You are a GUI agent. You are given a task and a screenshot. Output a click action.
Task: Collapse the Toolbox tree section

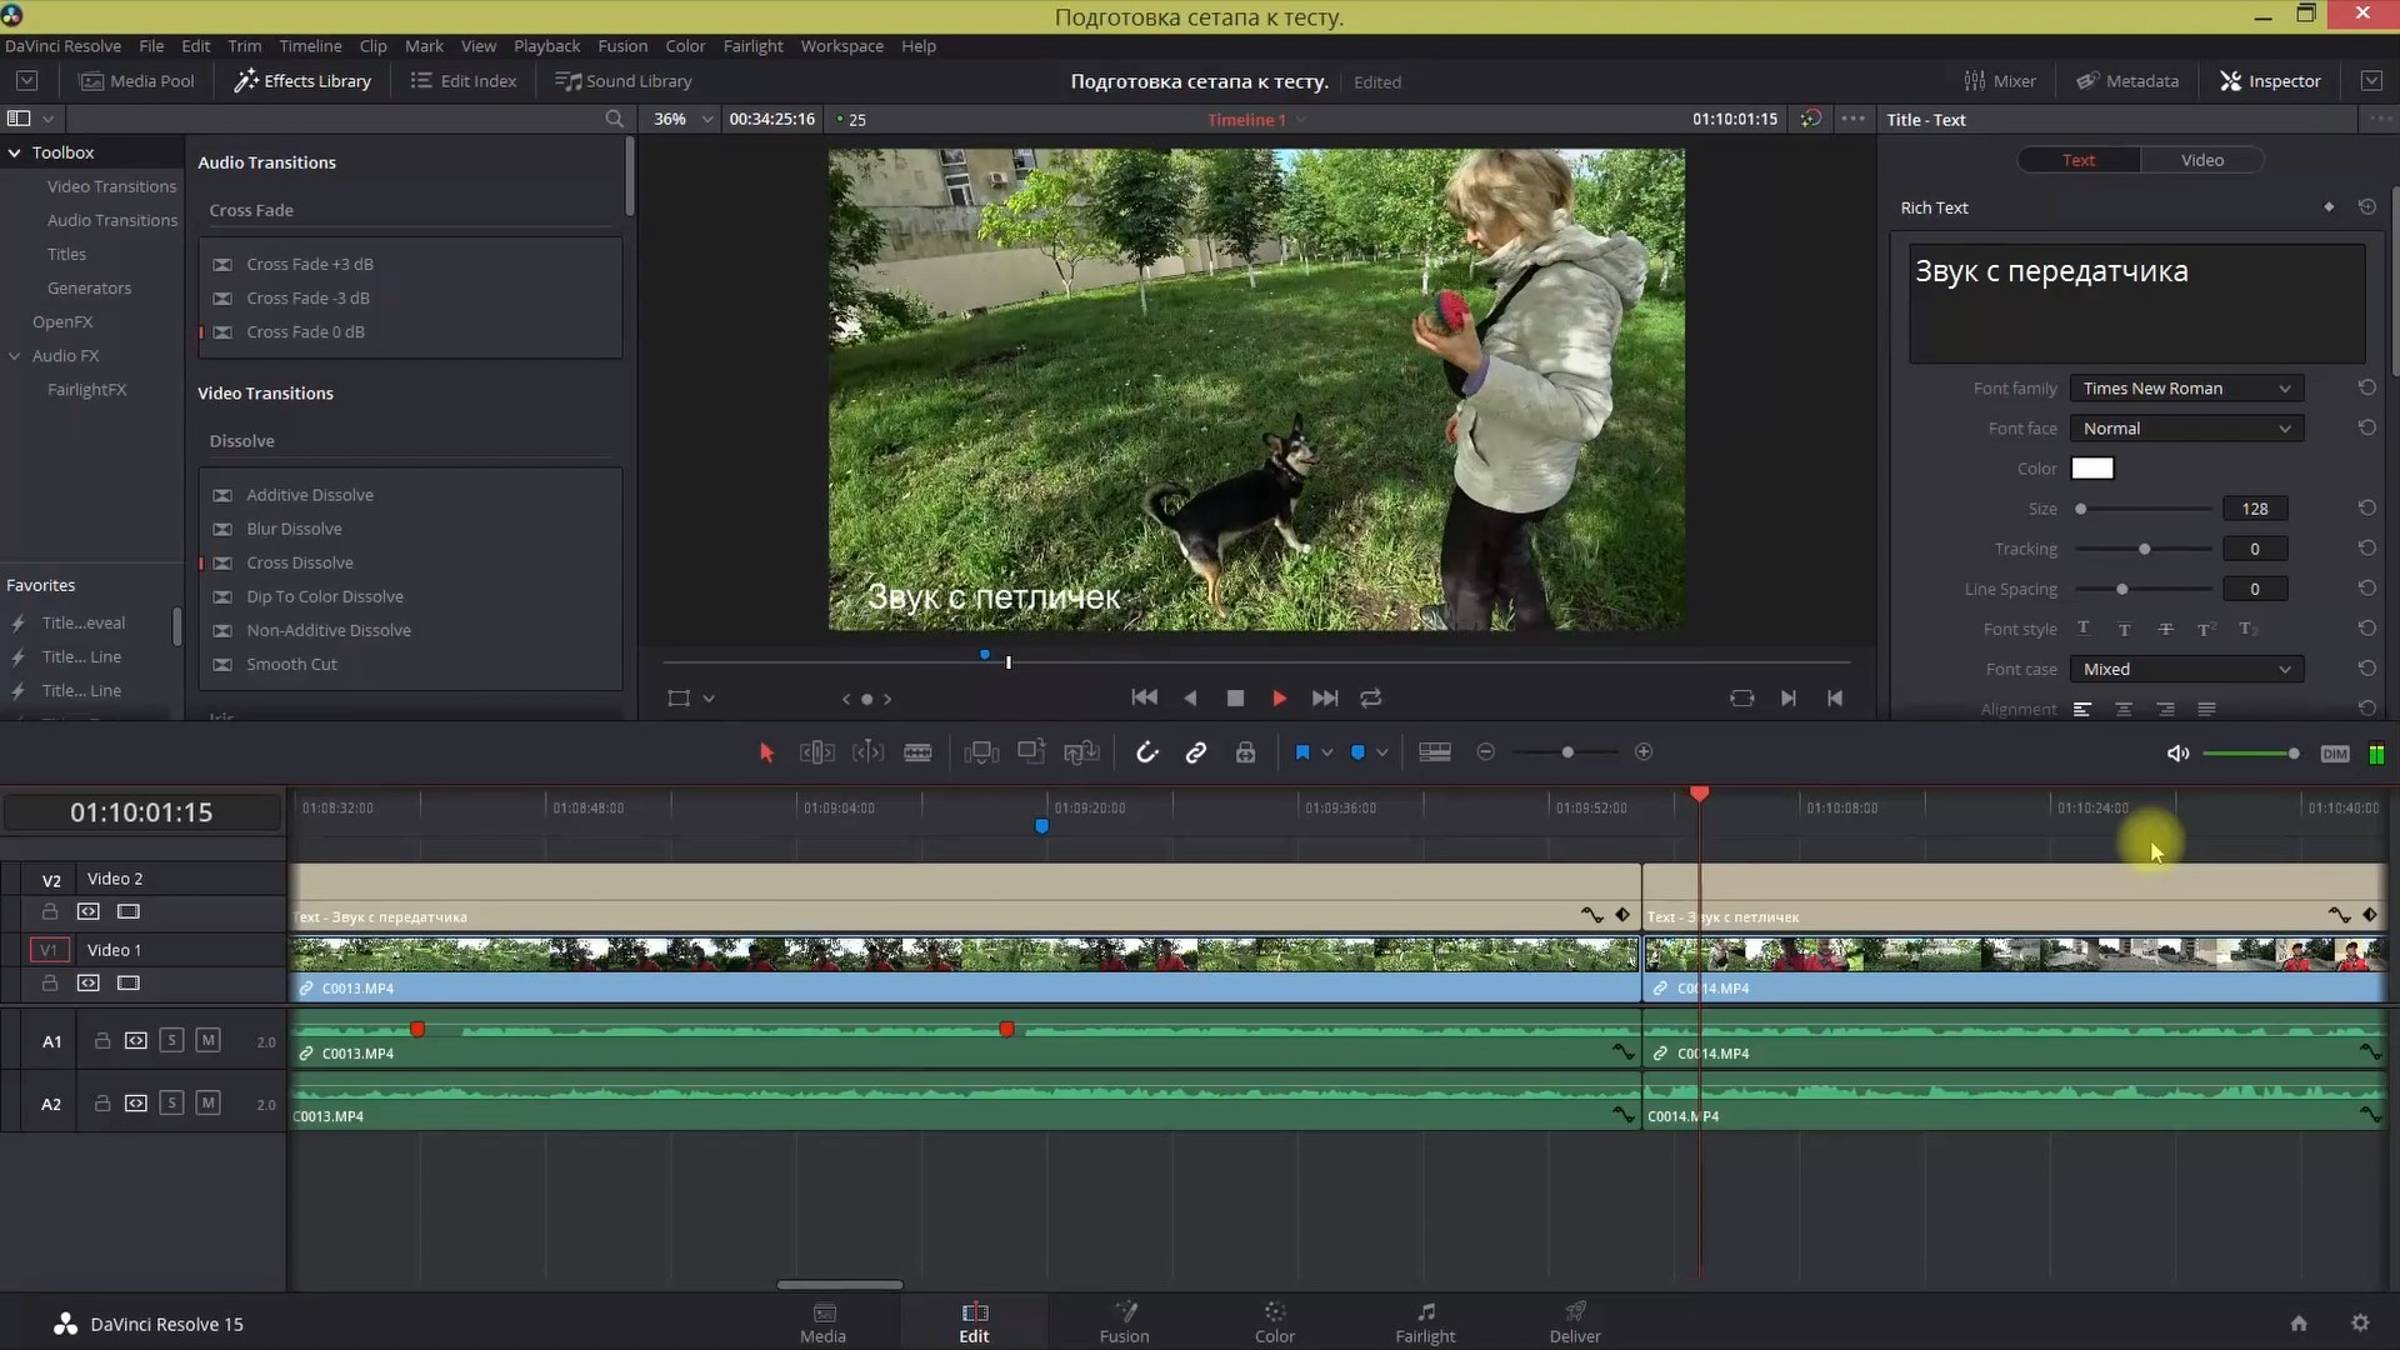[x=15, y=152]
